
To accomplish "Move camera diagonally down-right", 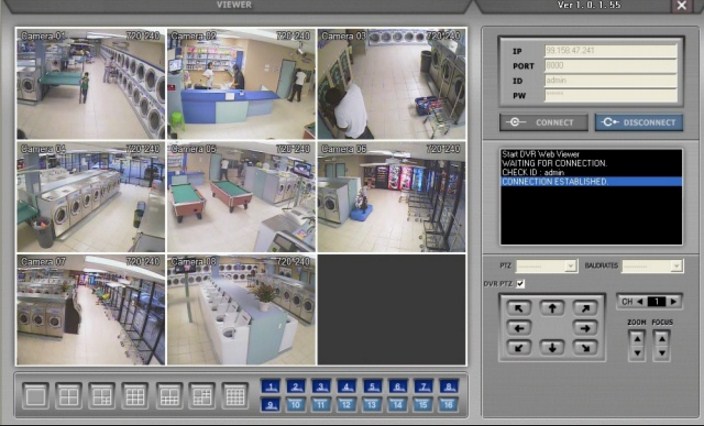I will point(585,347).
